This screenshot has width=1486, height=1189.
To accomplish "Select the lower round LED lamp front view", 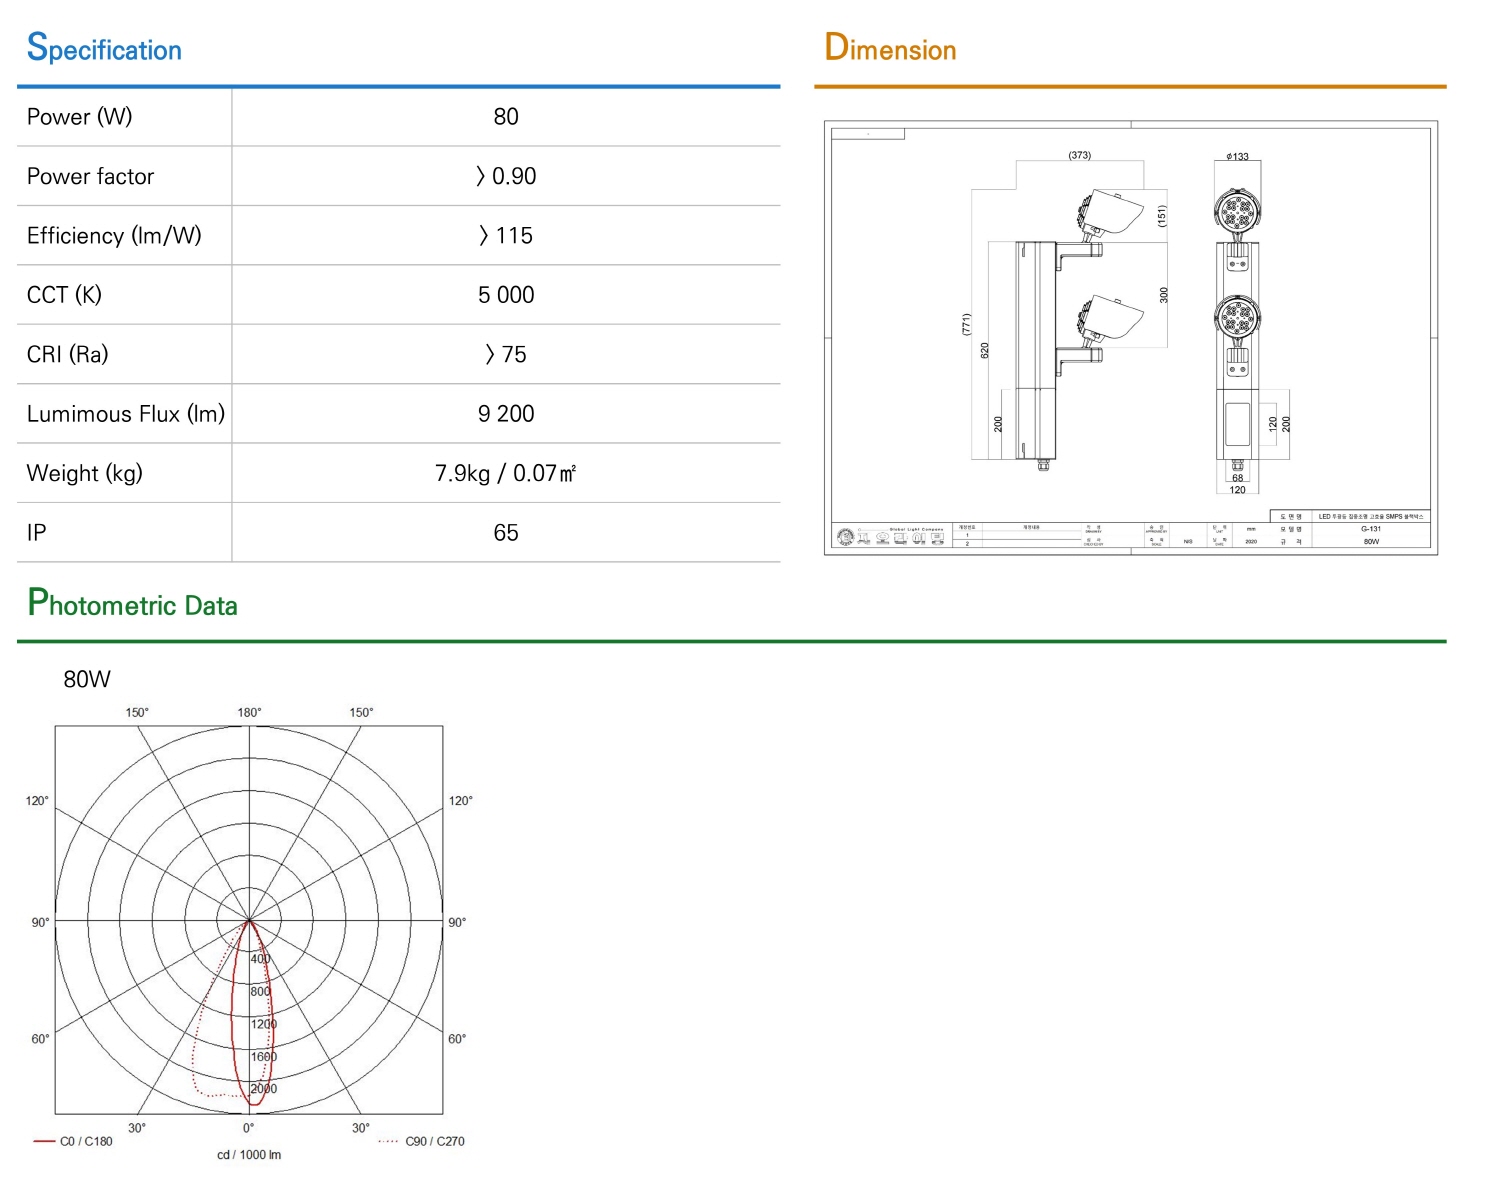I will click(1237, 318).
